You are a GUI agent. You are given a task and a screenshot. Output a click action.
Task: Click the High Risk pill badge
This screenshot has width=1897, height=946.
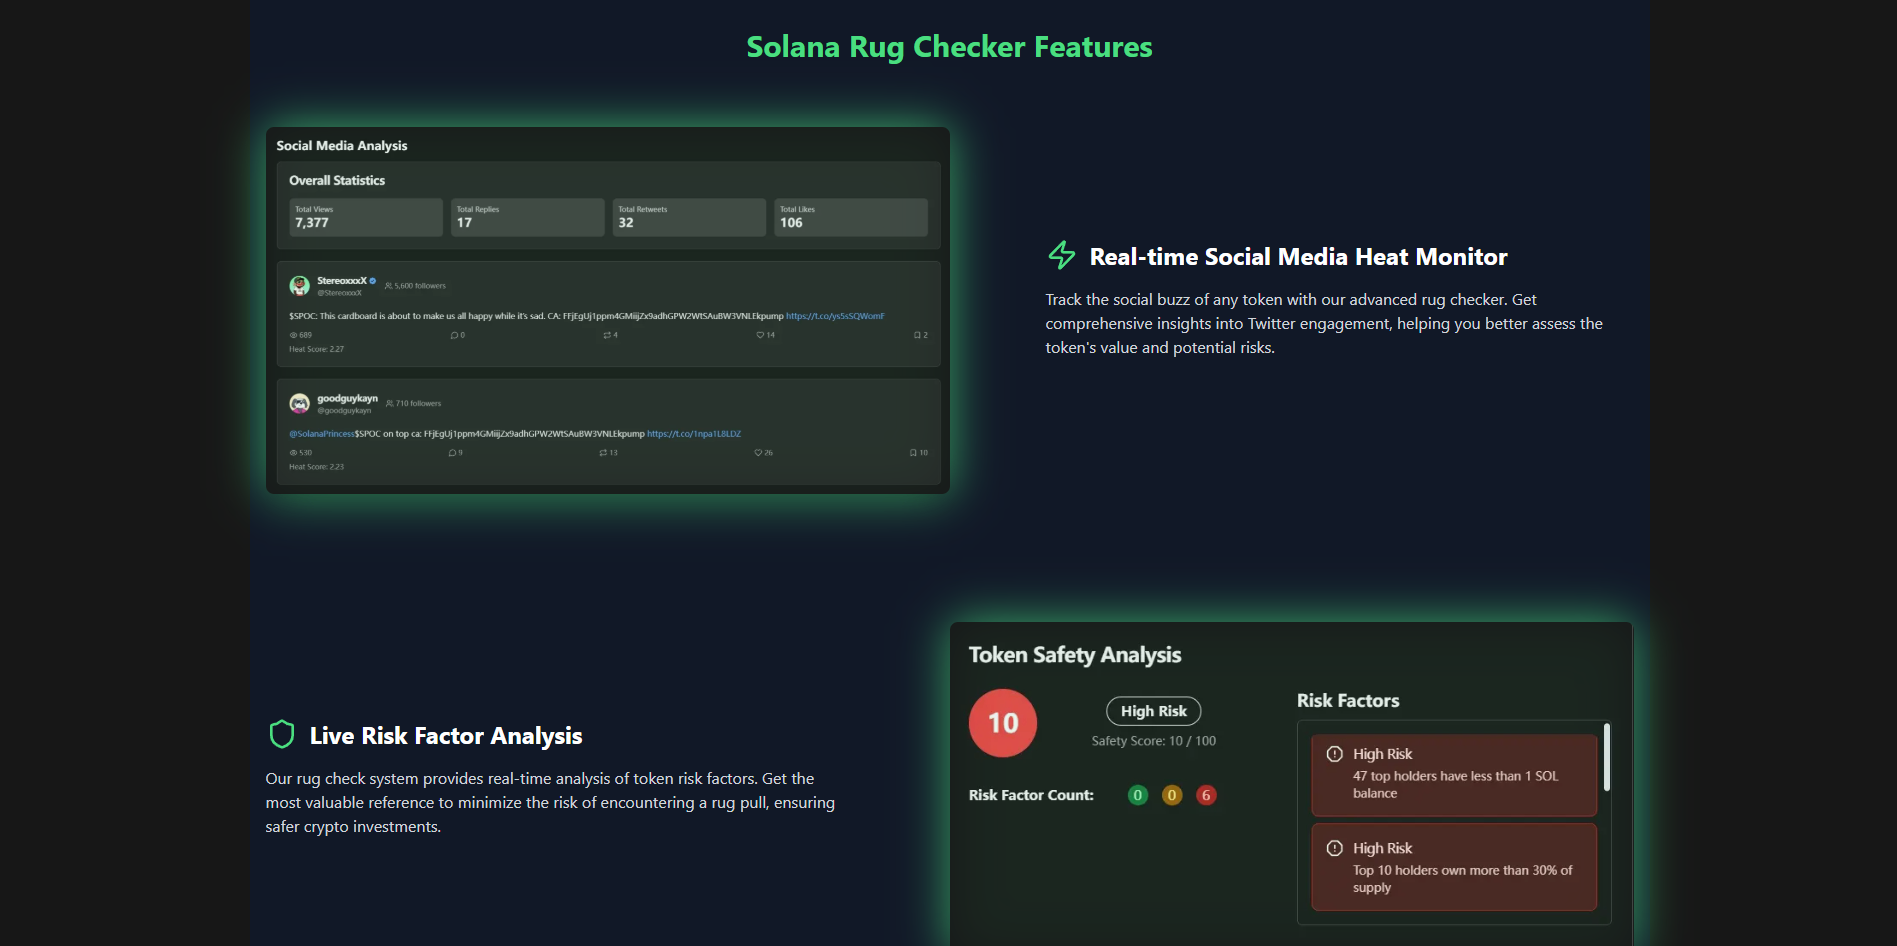pos(1153,710)
